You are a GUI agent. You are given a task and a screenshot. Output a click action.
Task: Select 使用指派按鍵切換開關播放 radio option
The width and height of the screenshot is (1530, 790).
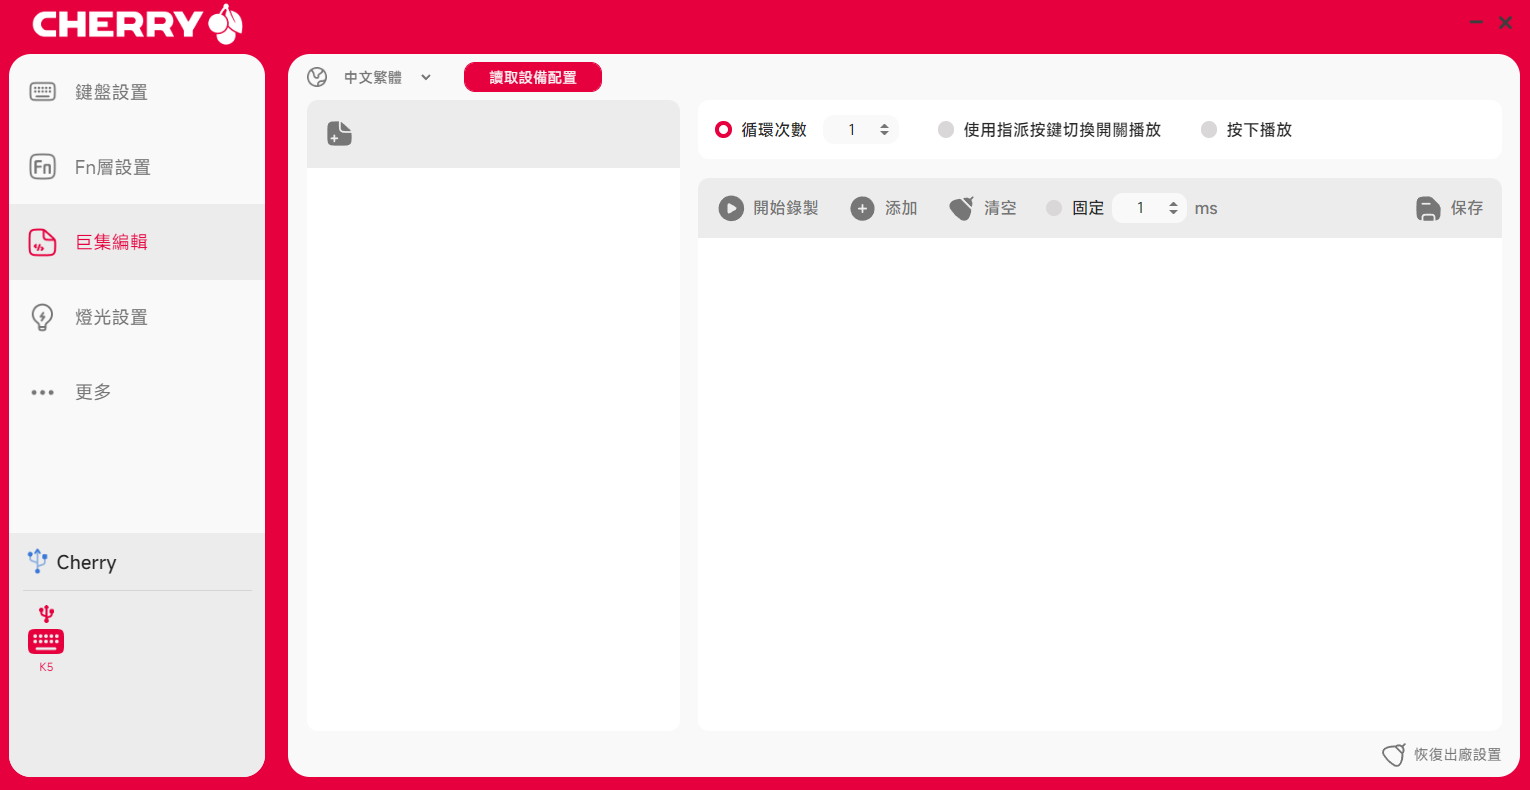coord(946,129)
